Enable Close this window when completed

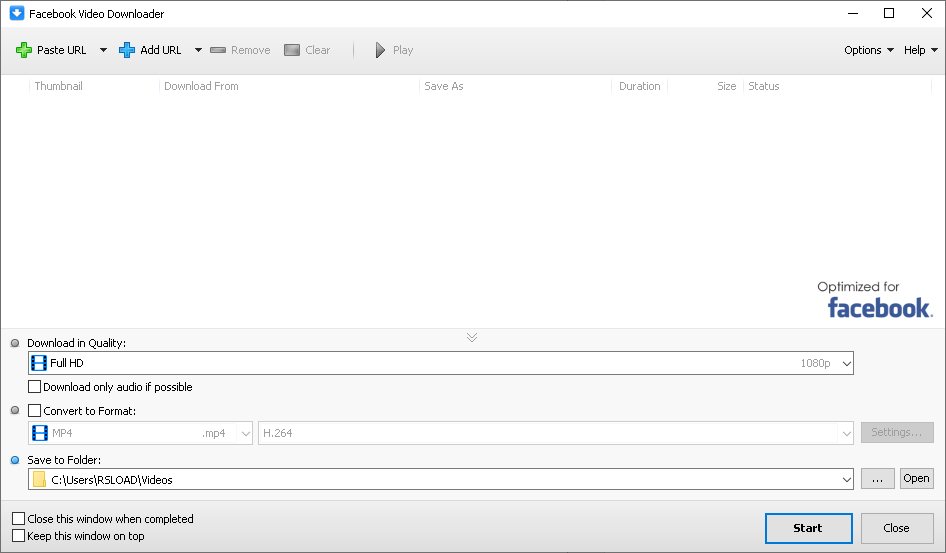19,519
